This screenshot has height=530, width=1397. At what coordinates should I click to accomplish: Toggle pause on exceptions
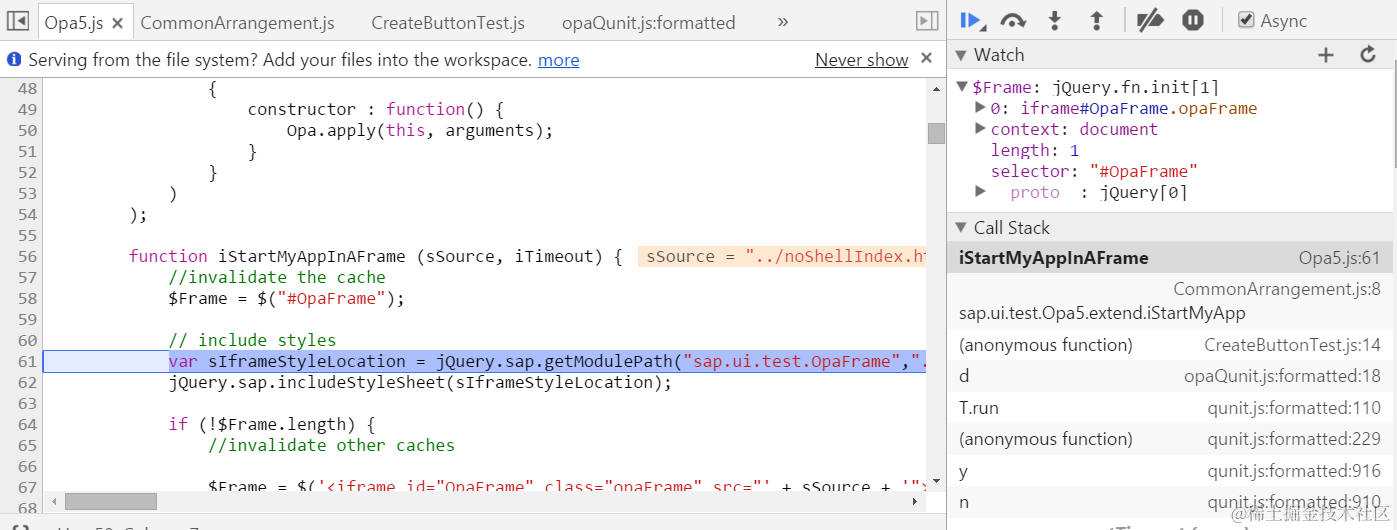[x=1192, y=20]
